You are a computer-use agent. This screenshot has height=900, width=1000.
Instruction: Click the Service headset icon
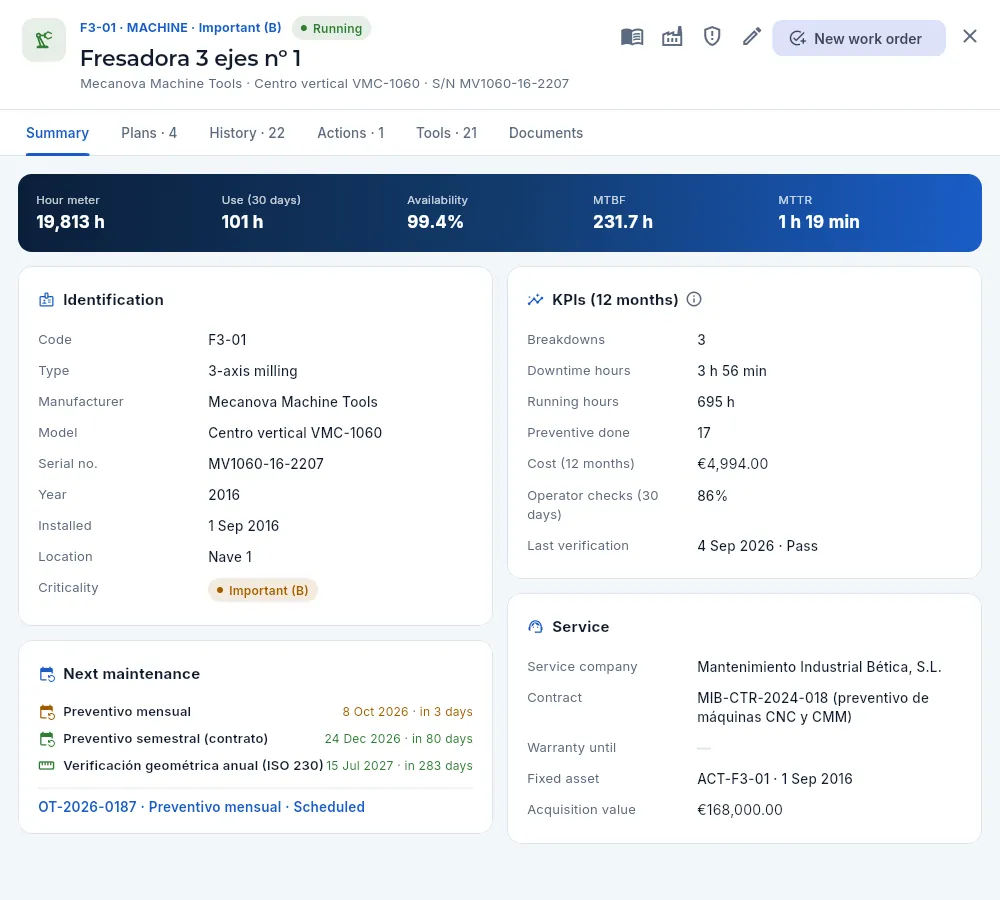[535, 626]
